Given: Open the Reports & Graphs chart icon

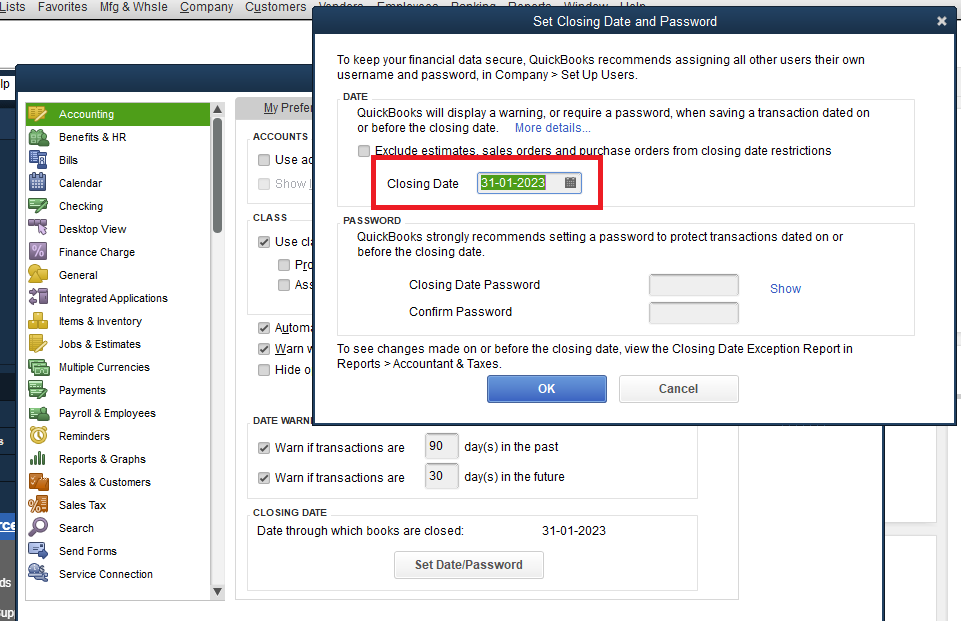Looking at the screenshot, I should click(x=38, y=459).
